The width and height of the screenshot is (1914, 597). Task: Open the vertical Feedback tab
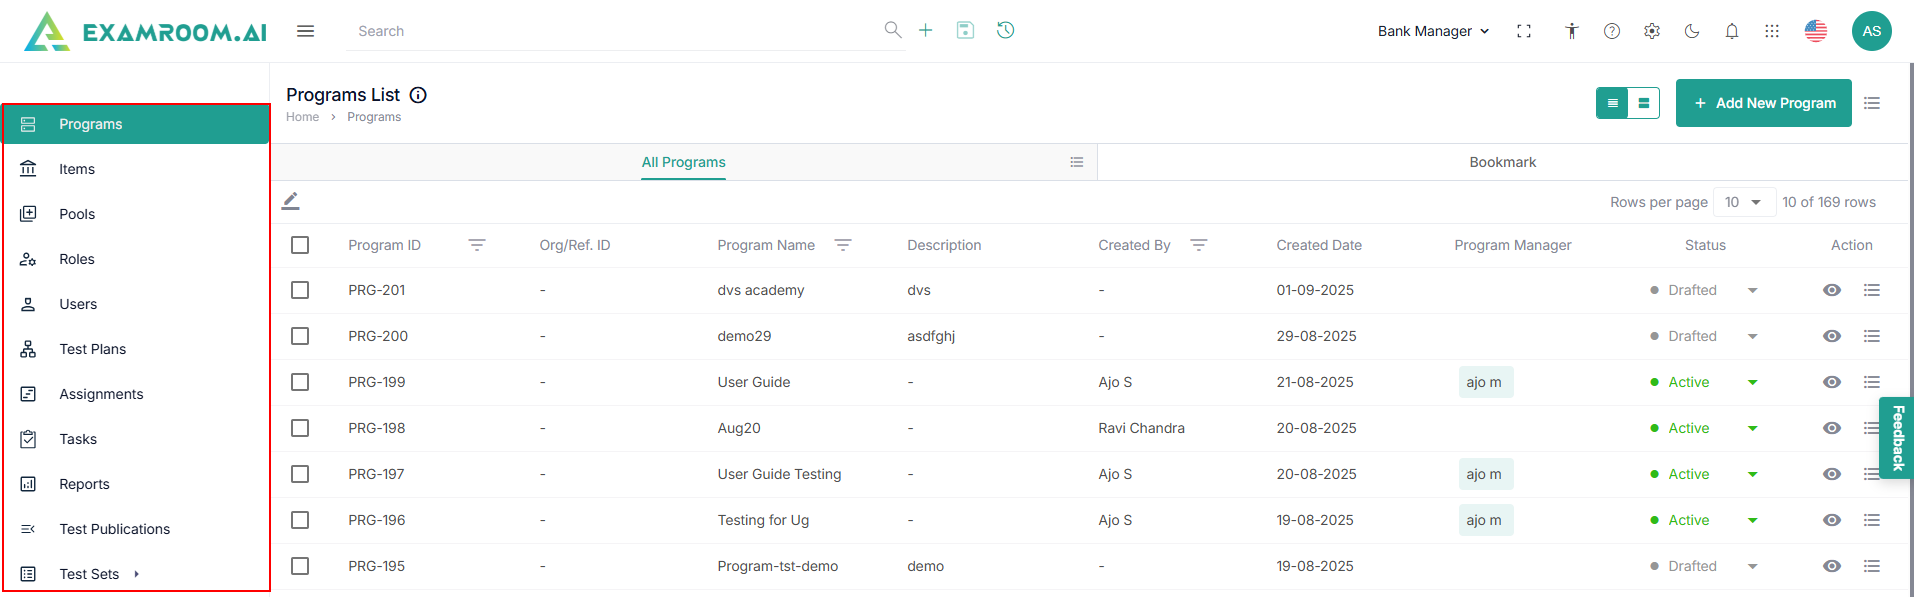pyautogui.click(x=1897, y=438)
